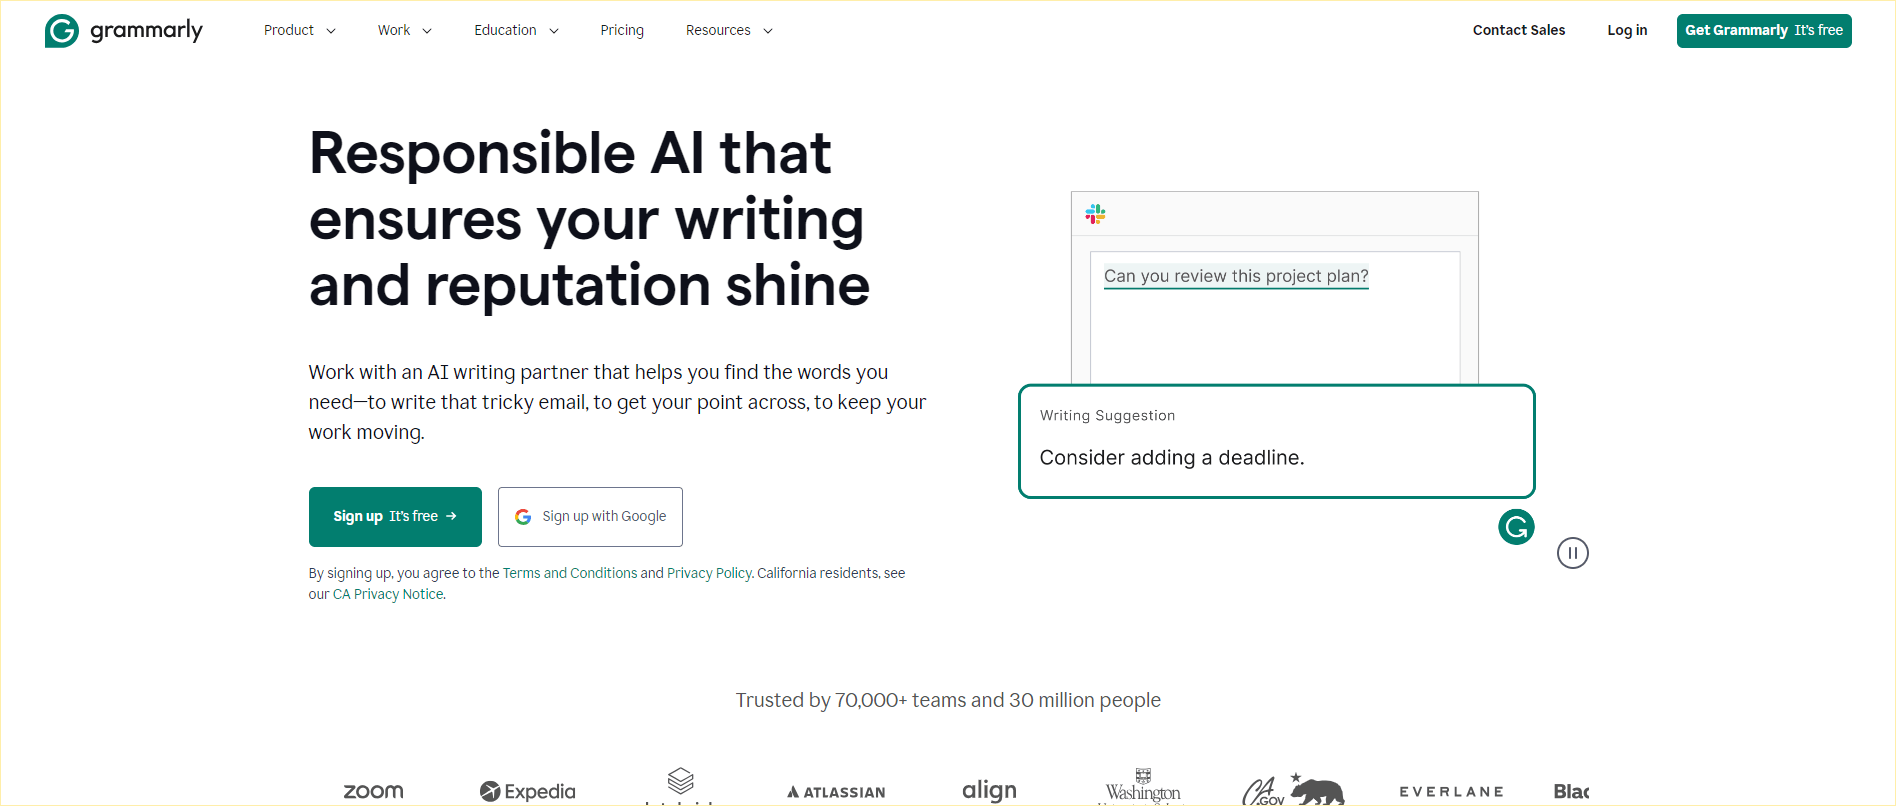Expand the Resources dropdown menu

click(x=730, y=30)
